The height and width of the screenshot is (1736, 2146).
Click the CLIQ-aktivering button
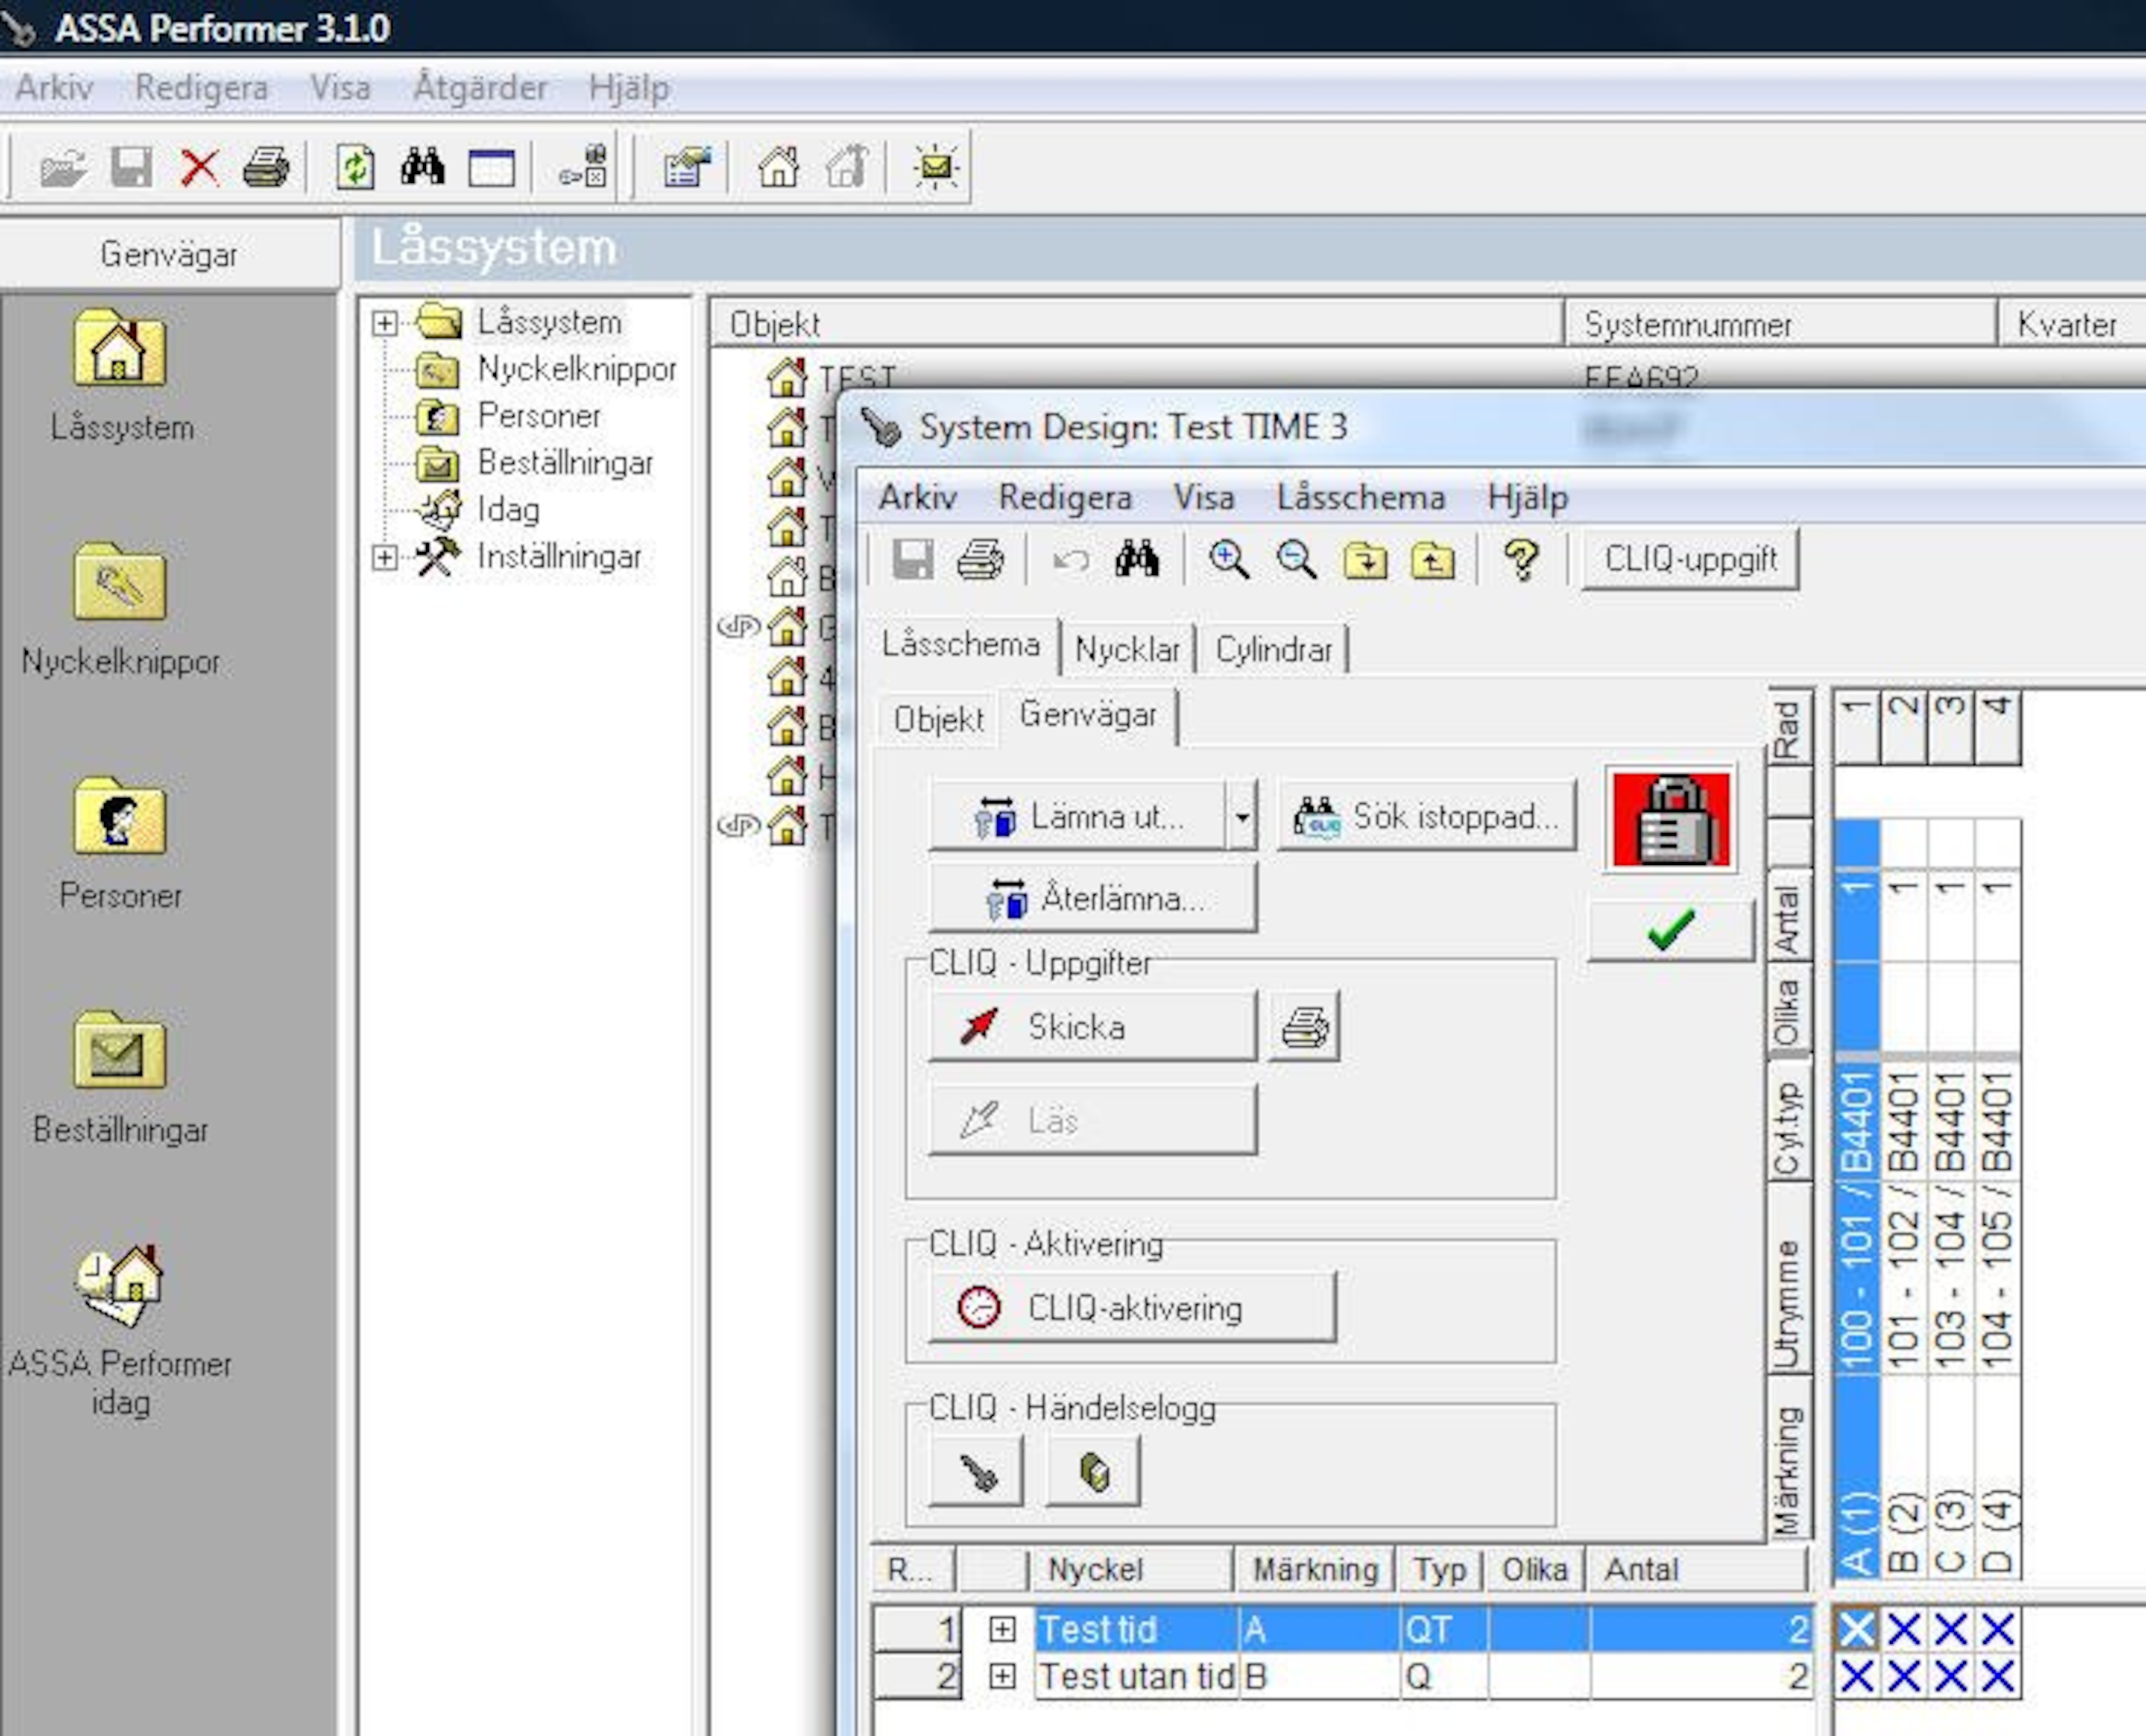coord(1132,1307)
